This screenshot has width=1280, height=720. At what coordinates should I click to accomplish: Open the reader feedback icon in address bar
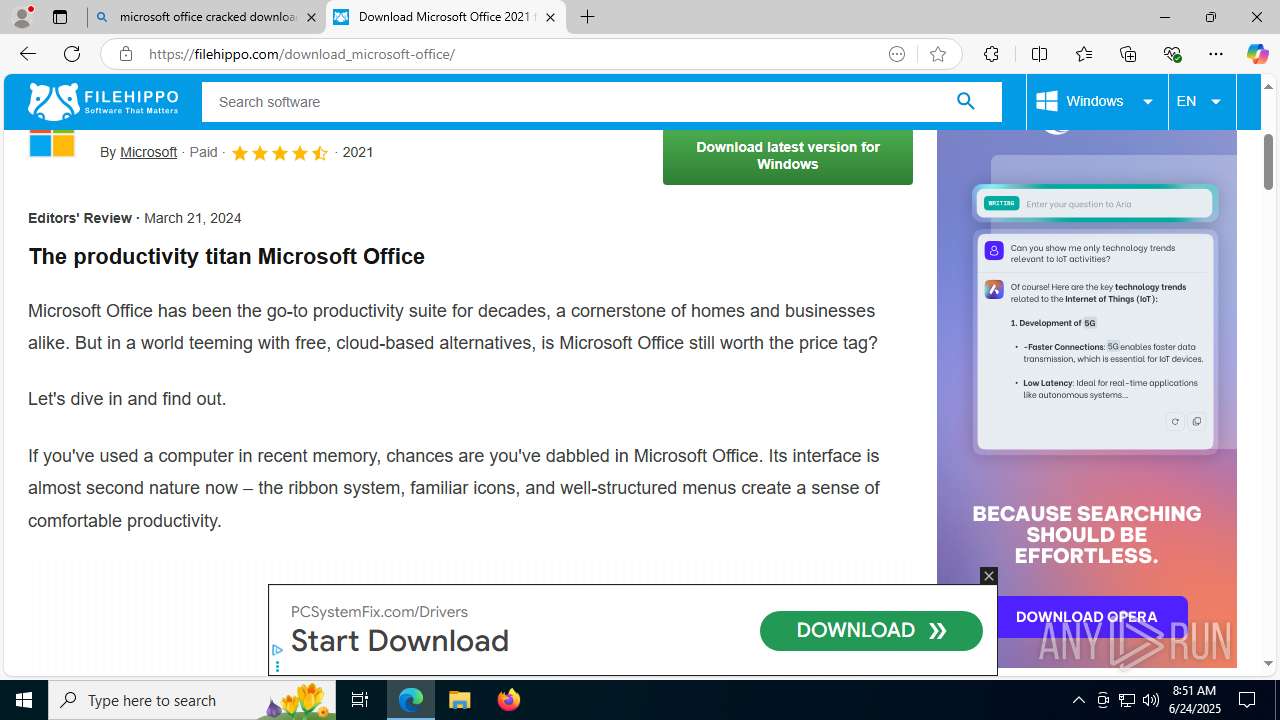pyautogui.click(x=896, y=54)
